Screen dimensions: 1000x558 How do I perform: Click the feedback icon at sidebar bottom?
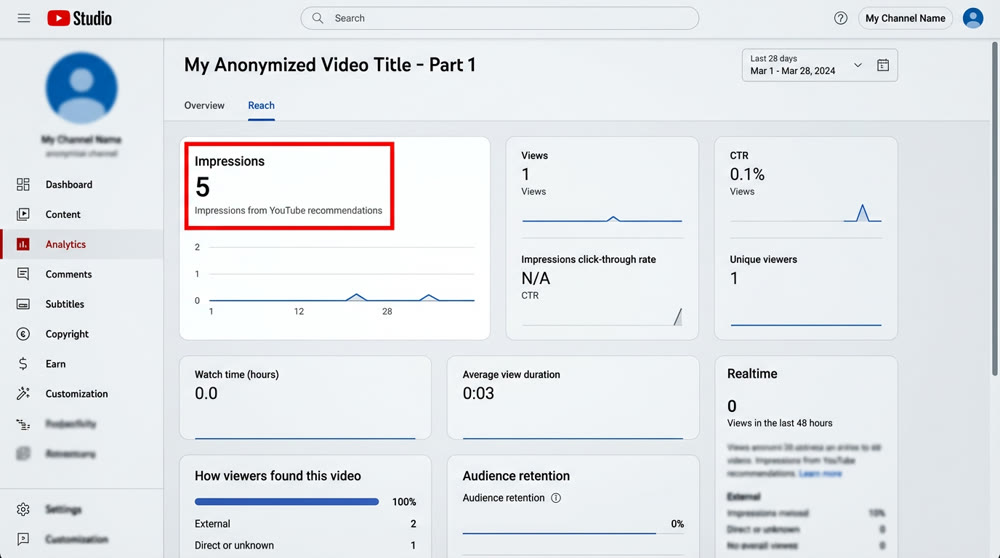tap(23, 539)
